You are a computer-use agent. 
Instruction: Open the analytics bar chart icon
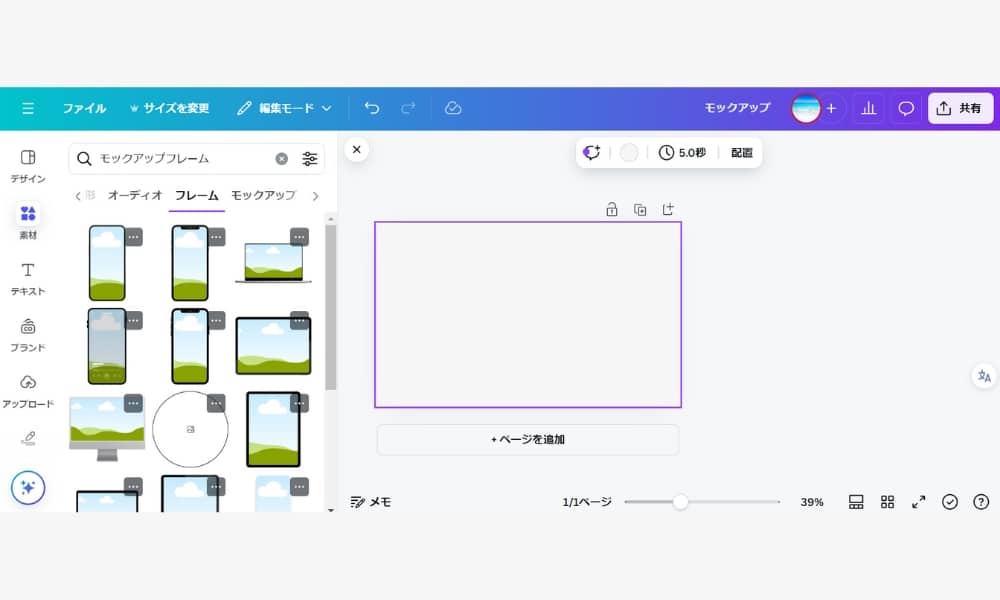coord(868,108)
